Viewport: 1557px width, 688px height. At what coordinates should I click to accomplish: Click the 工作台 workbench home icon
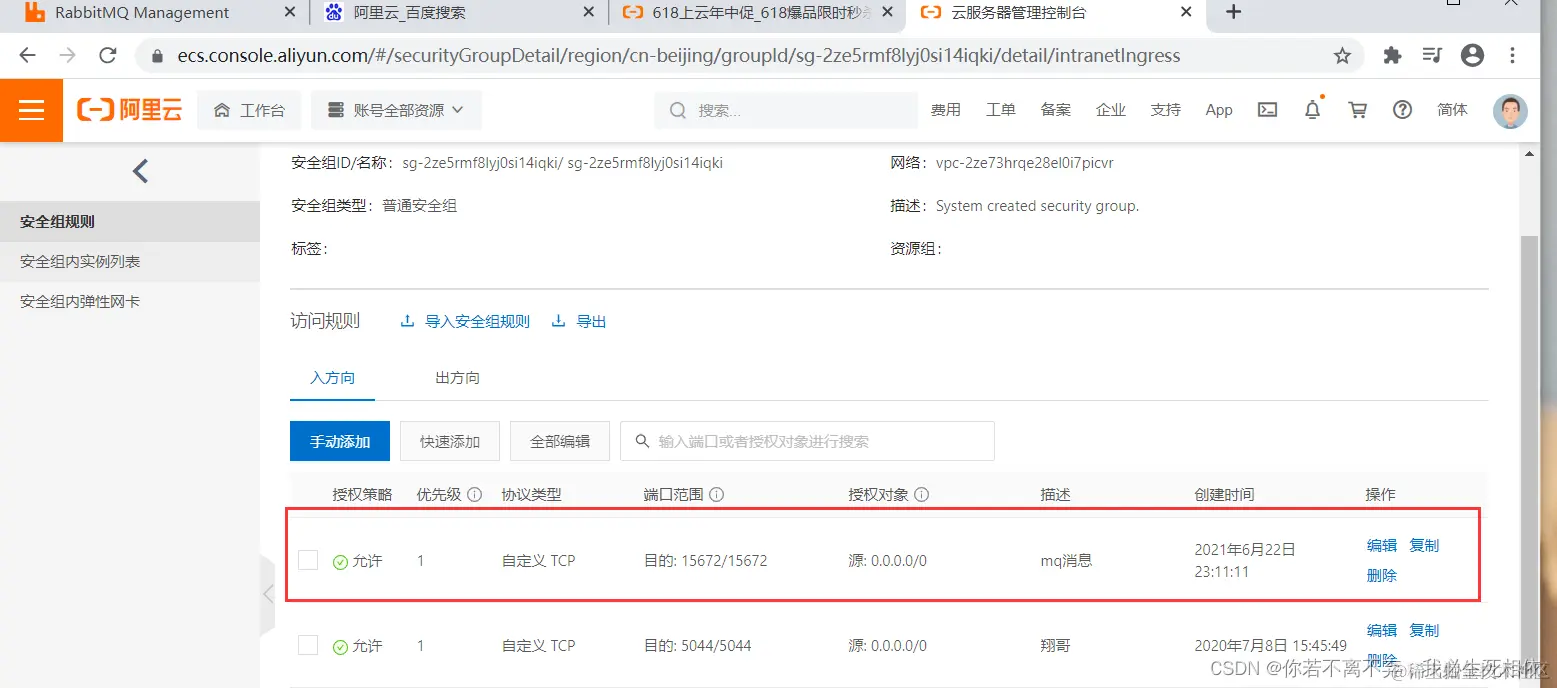pos(222,110)
